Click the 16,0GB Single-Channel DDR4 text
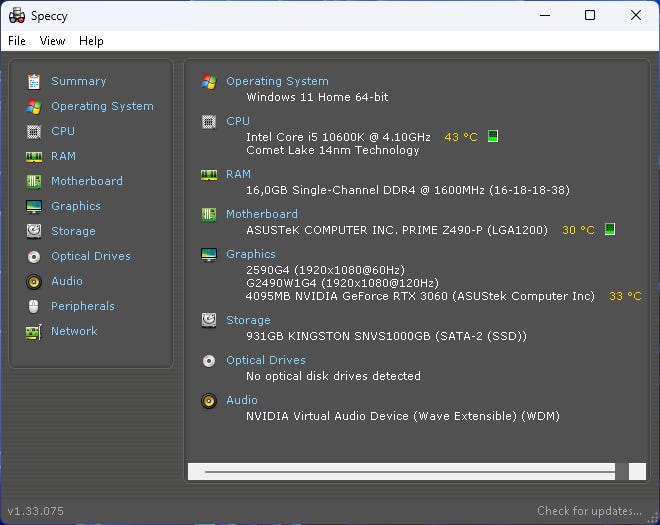This screenshot has width=660, height=525. (x=408, y=190)
